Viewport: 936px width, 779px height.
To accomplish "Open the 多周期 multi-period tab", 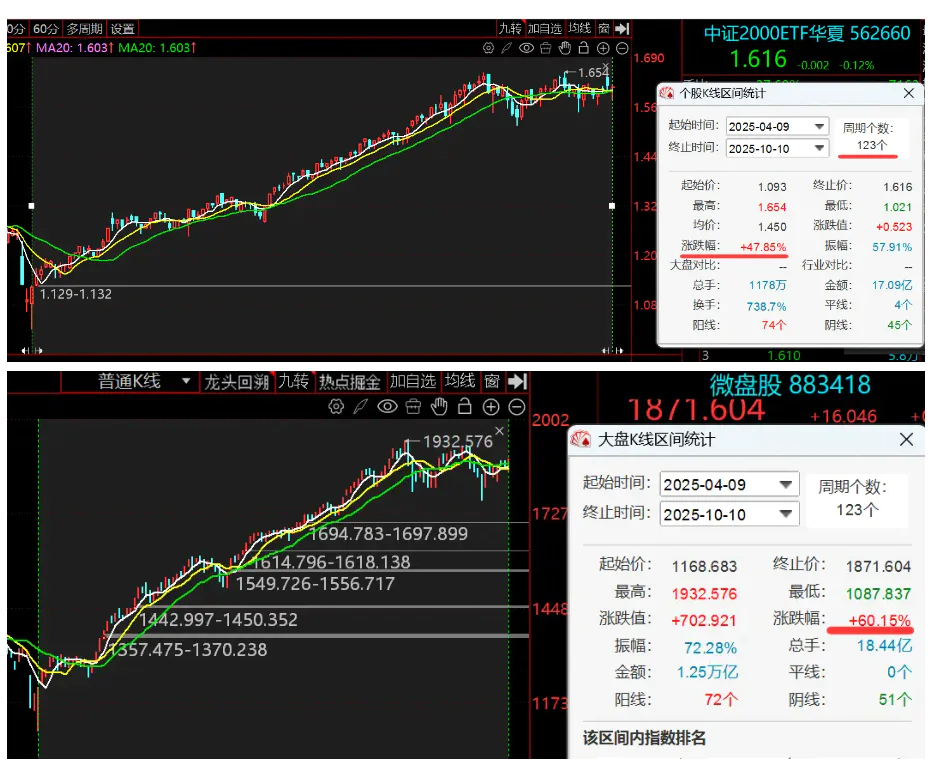I will coord(86,29).
